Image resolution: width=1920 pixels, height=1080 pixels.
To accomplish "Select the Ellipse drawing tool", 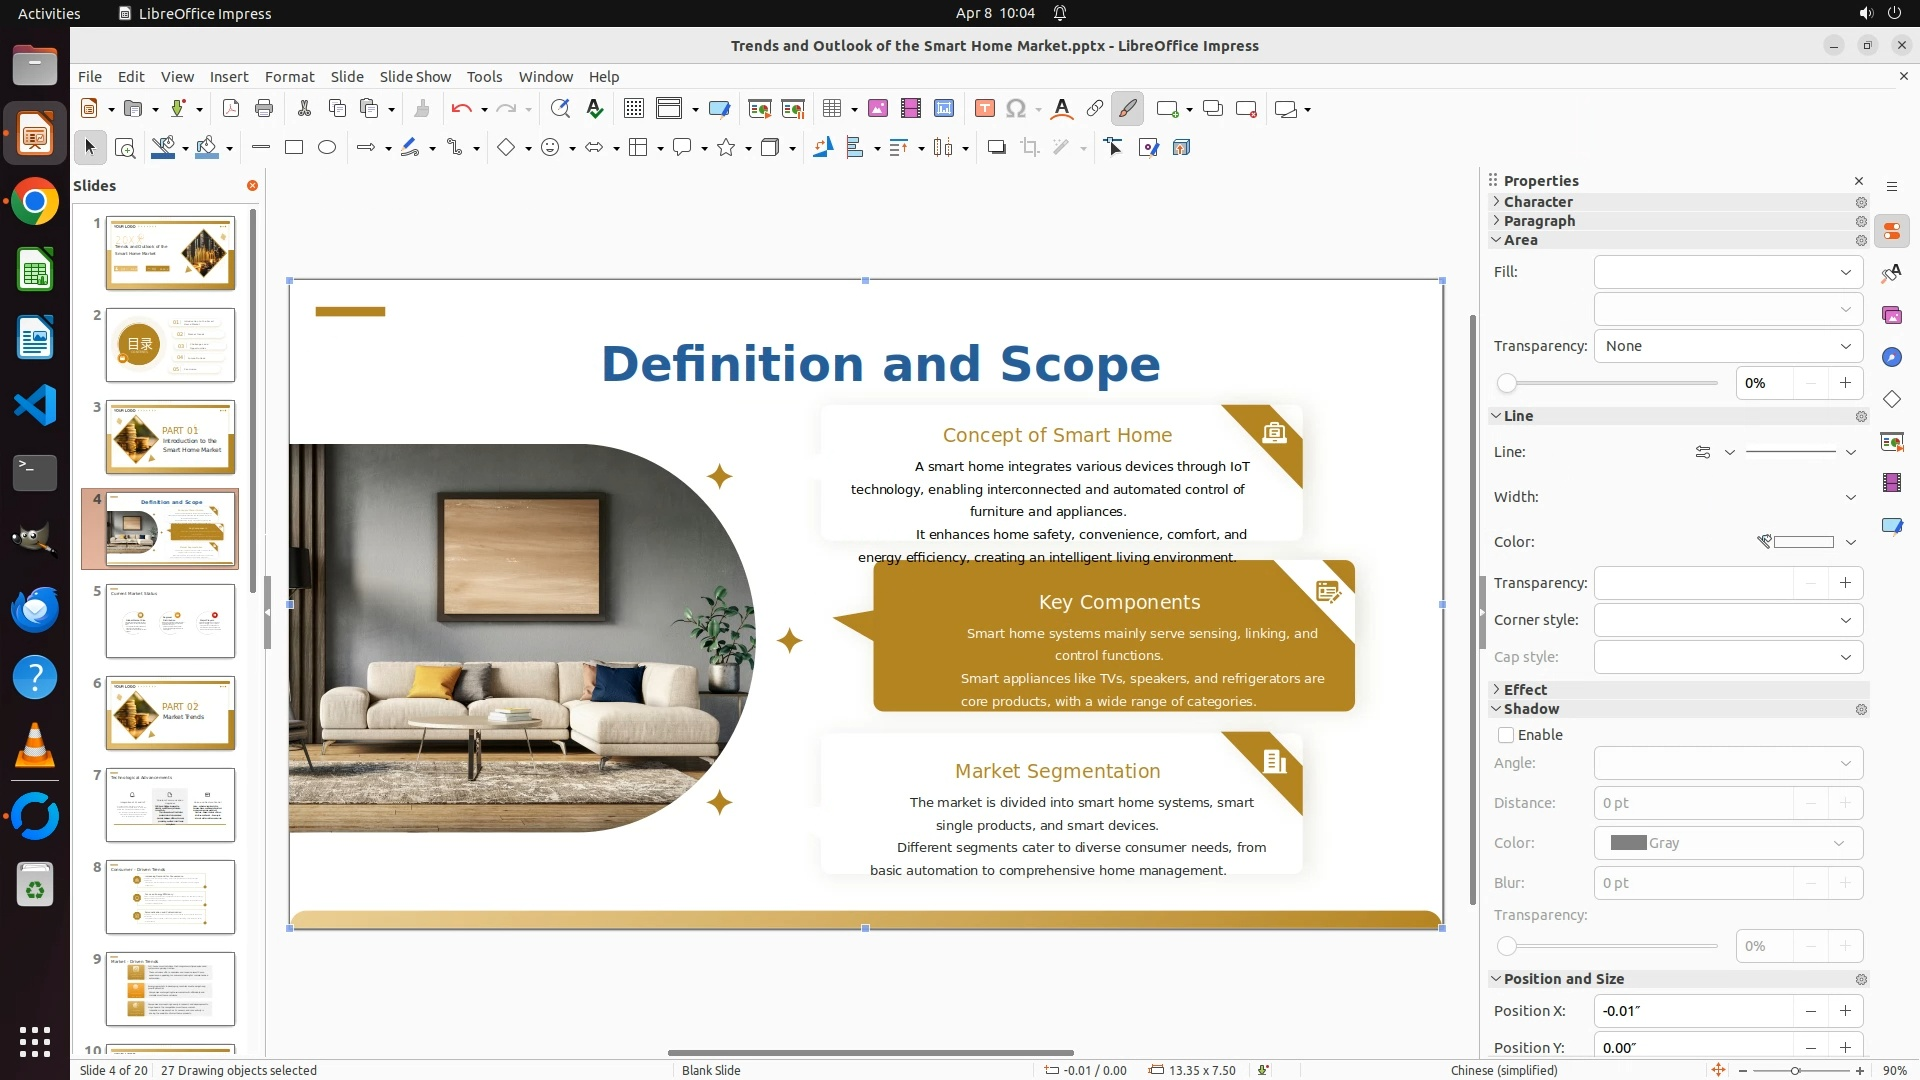I will [x=327, y=148].
